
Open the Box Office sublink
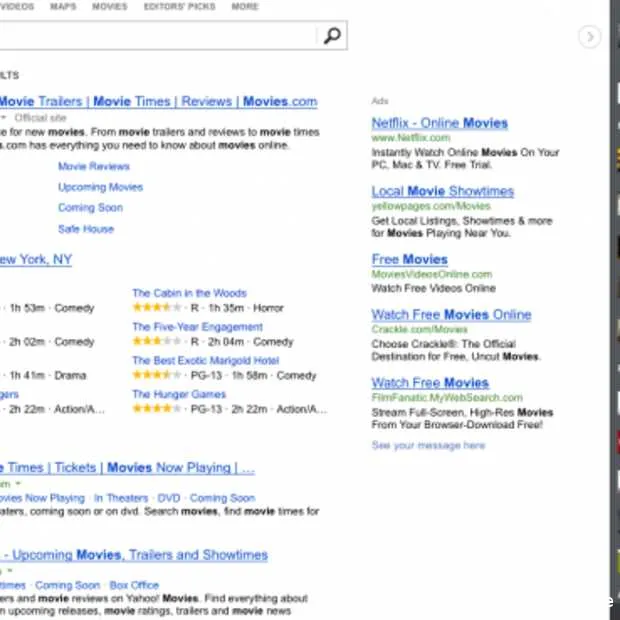pos(134,585)
